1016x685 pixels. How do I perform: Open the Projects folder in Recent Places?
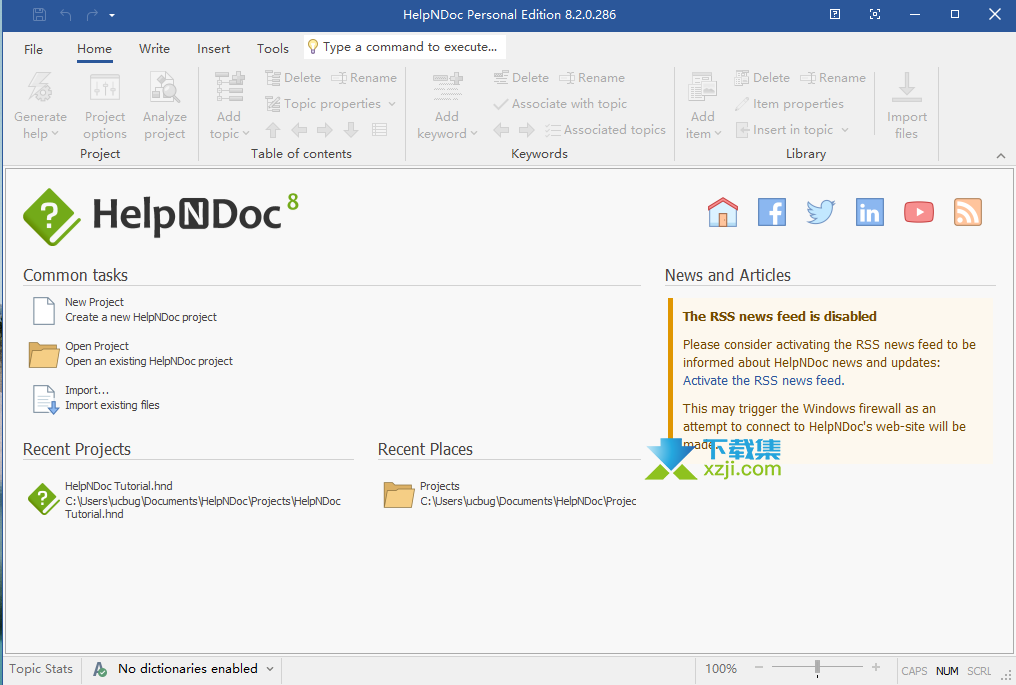coord(509,494)
